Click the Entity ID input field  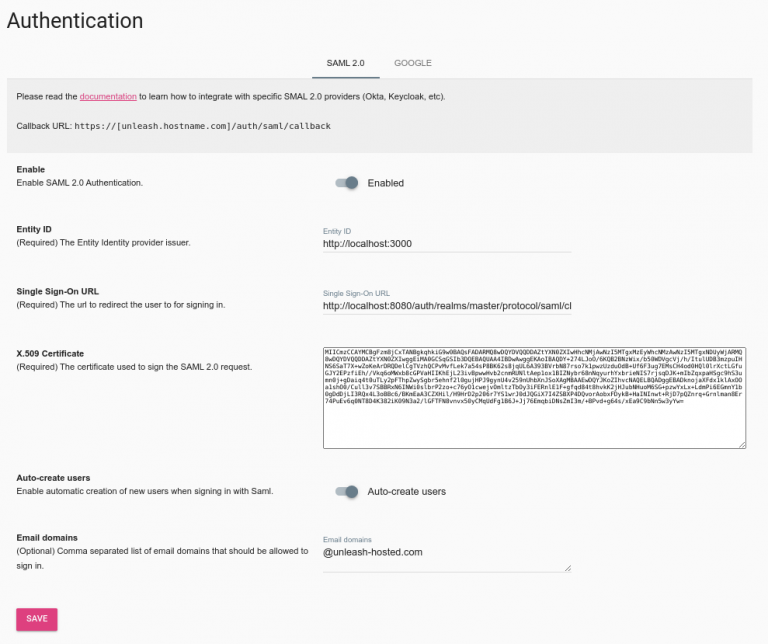pyautogui.click(x=446, y=243)
